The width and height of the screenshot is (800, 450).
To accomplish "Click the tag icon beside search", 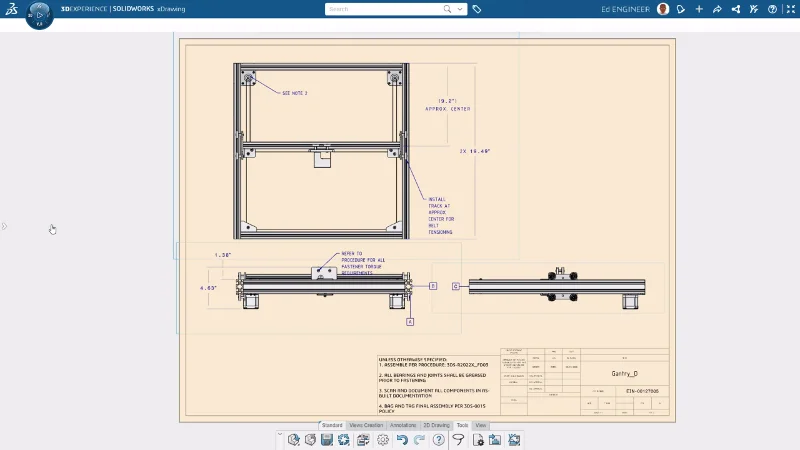I will tap(477, 9).
